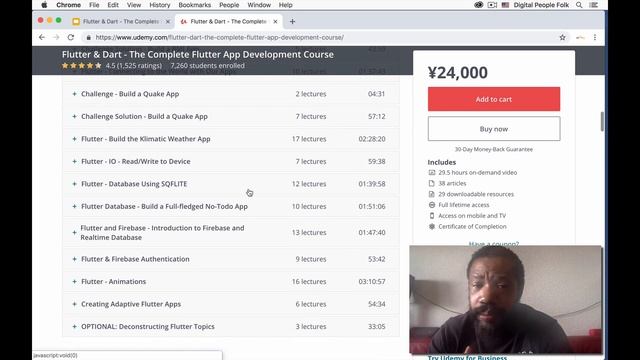Screen dimensions: 640x360
Task: Bookmark page with star icon
Action: (562, 37)
